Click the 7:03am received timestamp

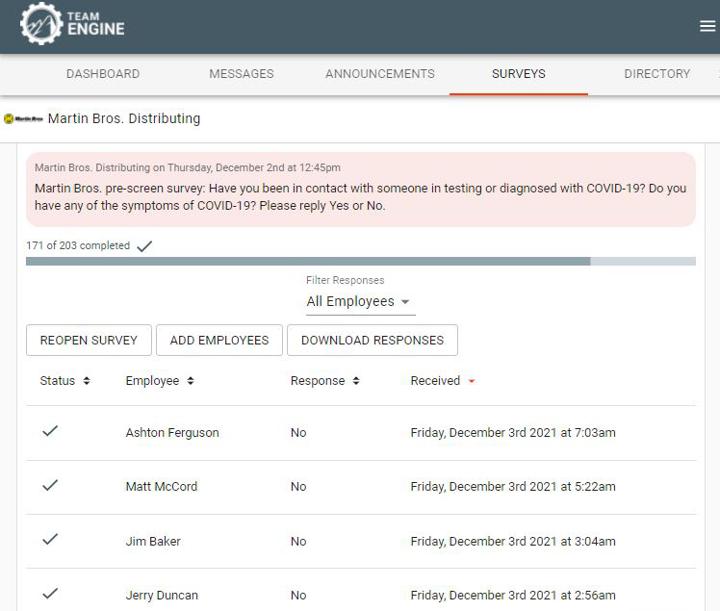click(513, 432)
